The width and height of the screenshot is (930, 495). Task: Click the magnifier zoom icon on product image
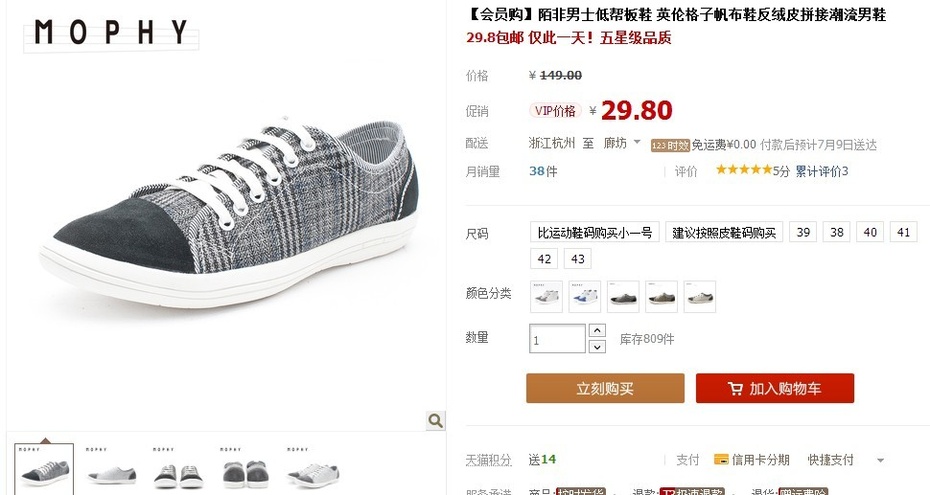(435, 420)
